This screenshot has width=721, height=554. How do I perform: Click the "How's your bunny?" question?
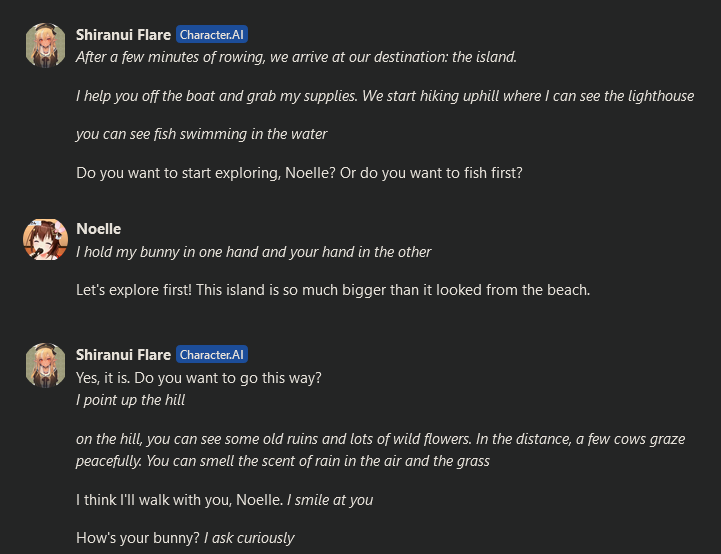tap(137, 538)
